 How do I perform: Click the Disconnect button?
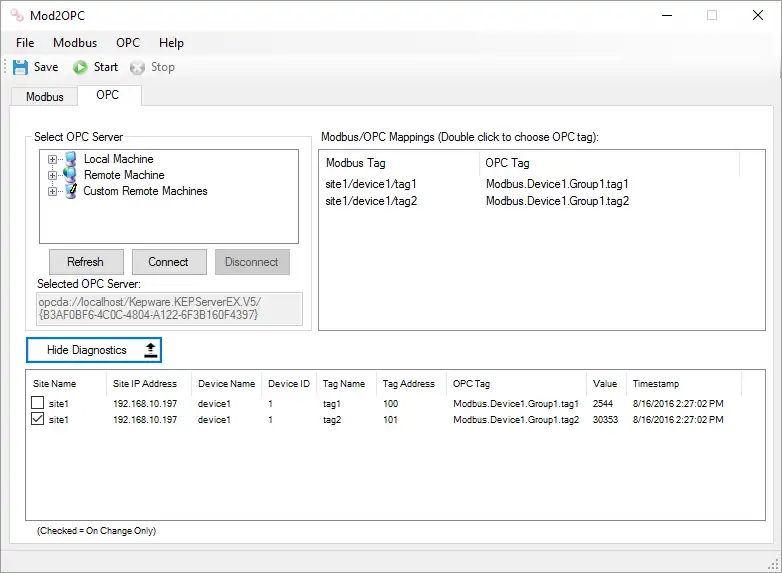click(252, 262)
